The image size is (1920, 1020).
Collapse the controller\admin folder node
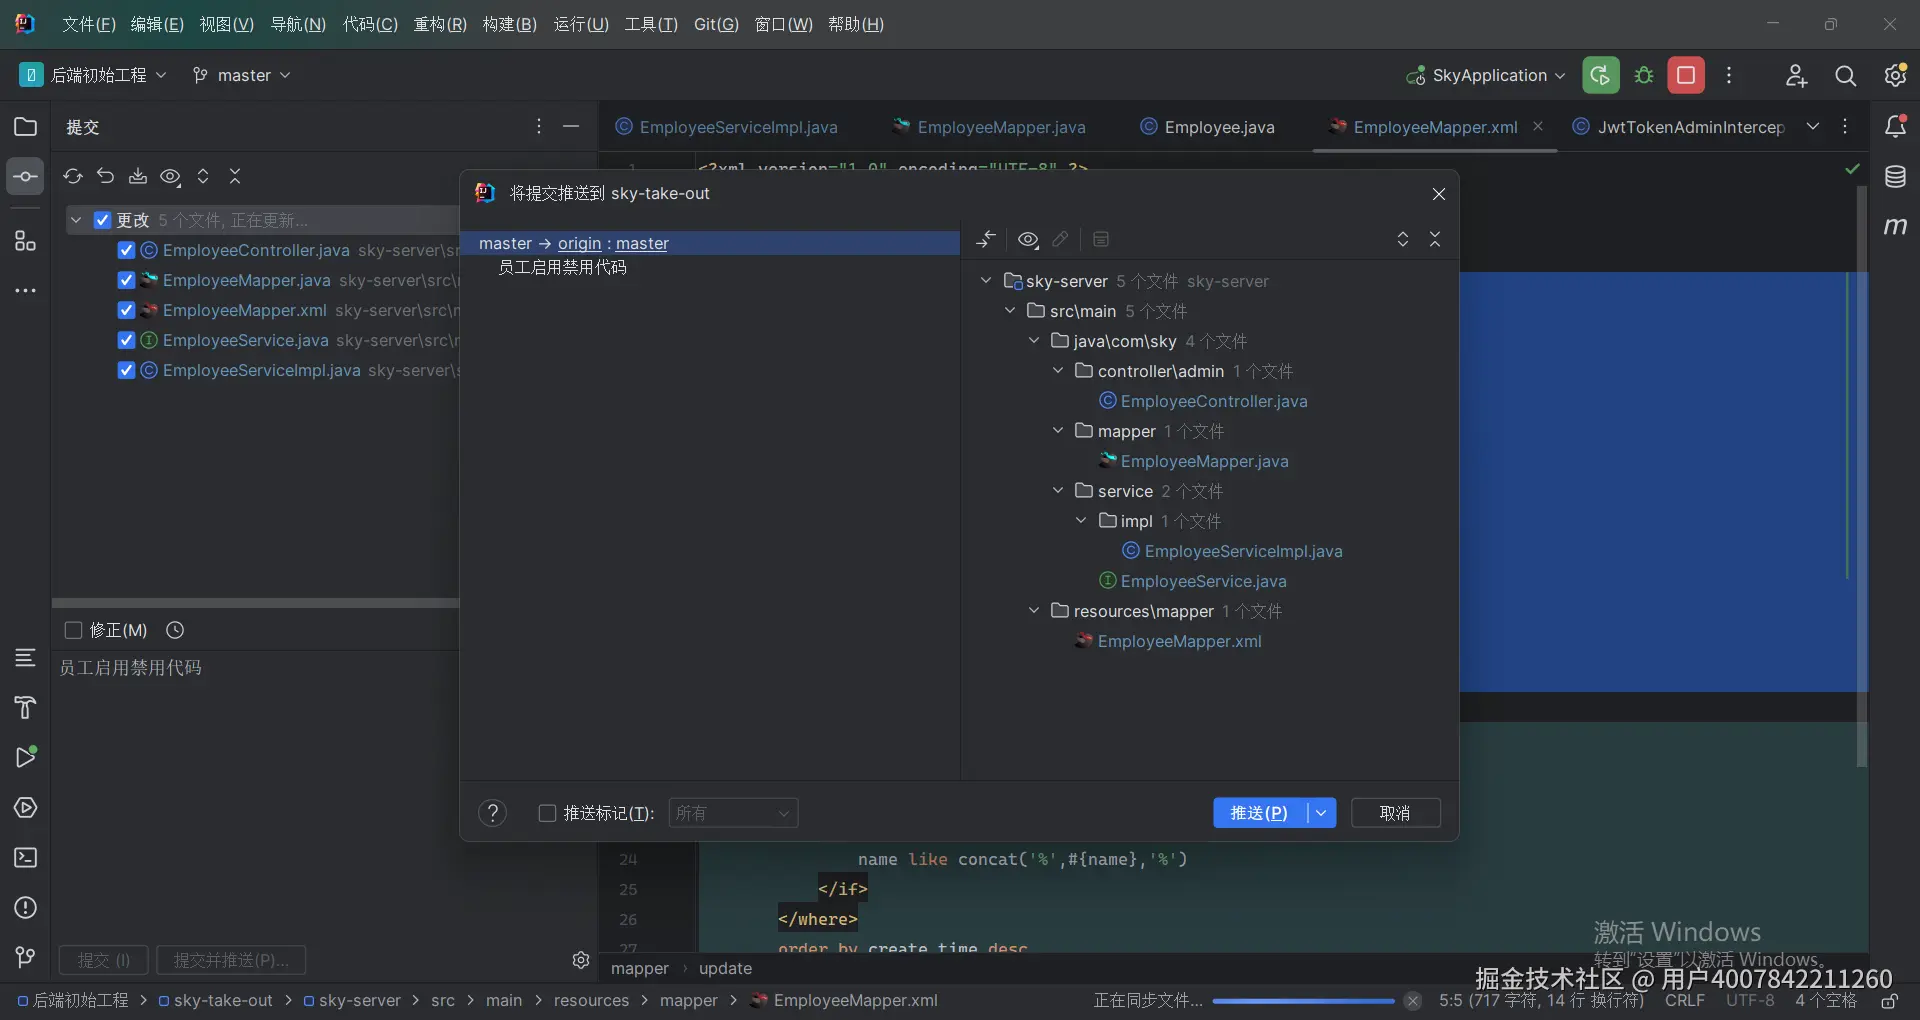pyautogui.click(x=1058, y=371)
